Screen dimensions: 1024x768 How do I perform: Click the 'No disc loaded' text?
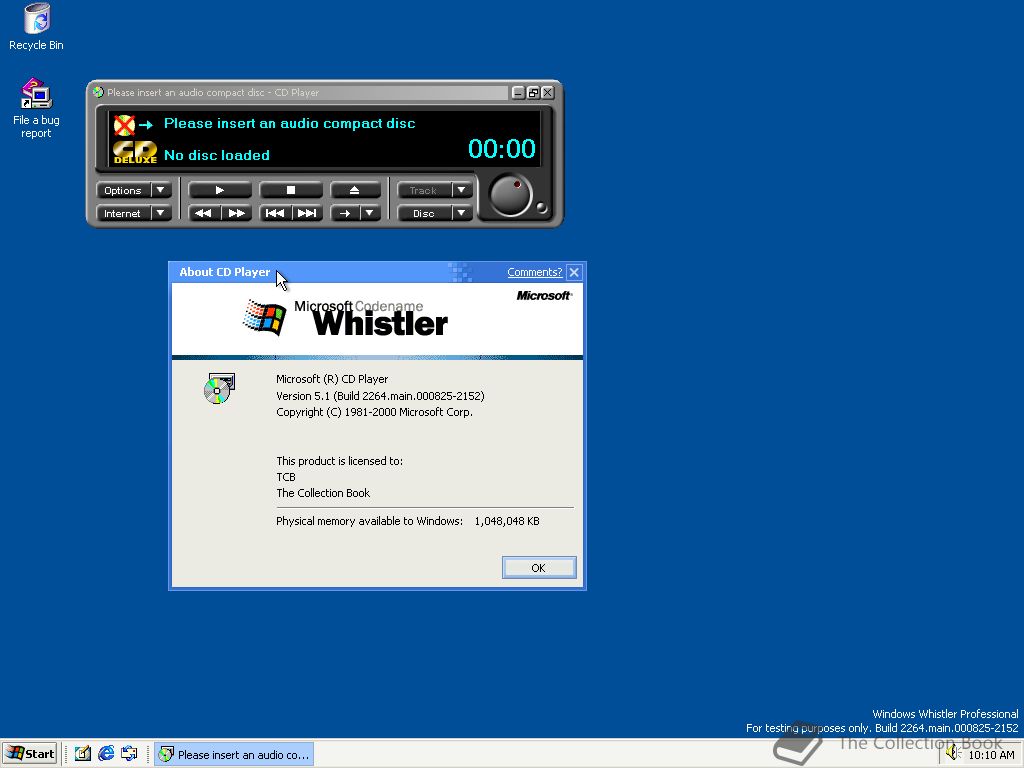217,155
